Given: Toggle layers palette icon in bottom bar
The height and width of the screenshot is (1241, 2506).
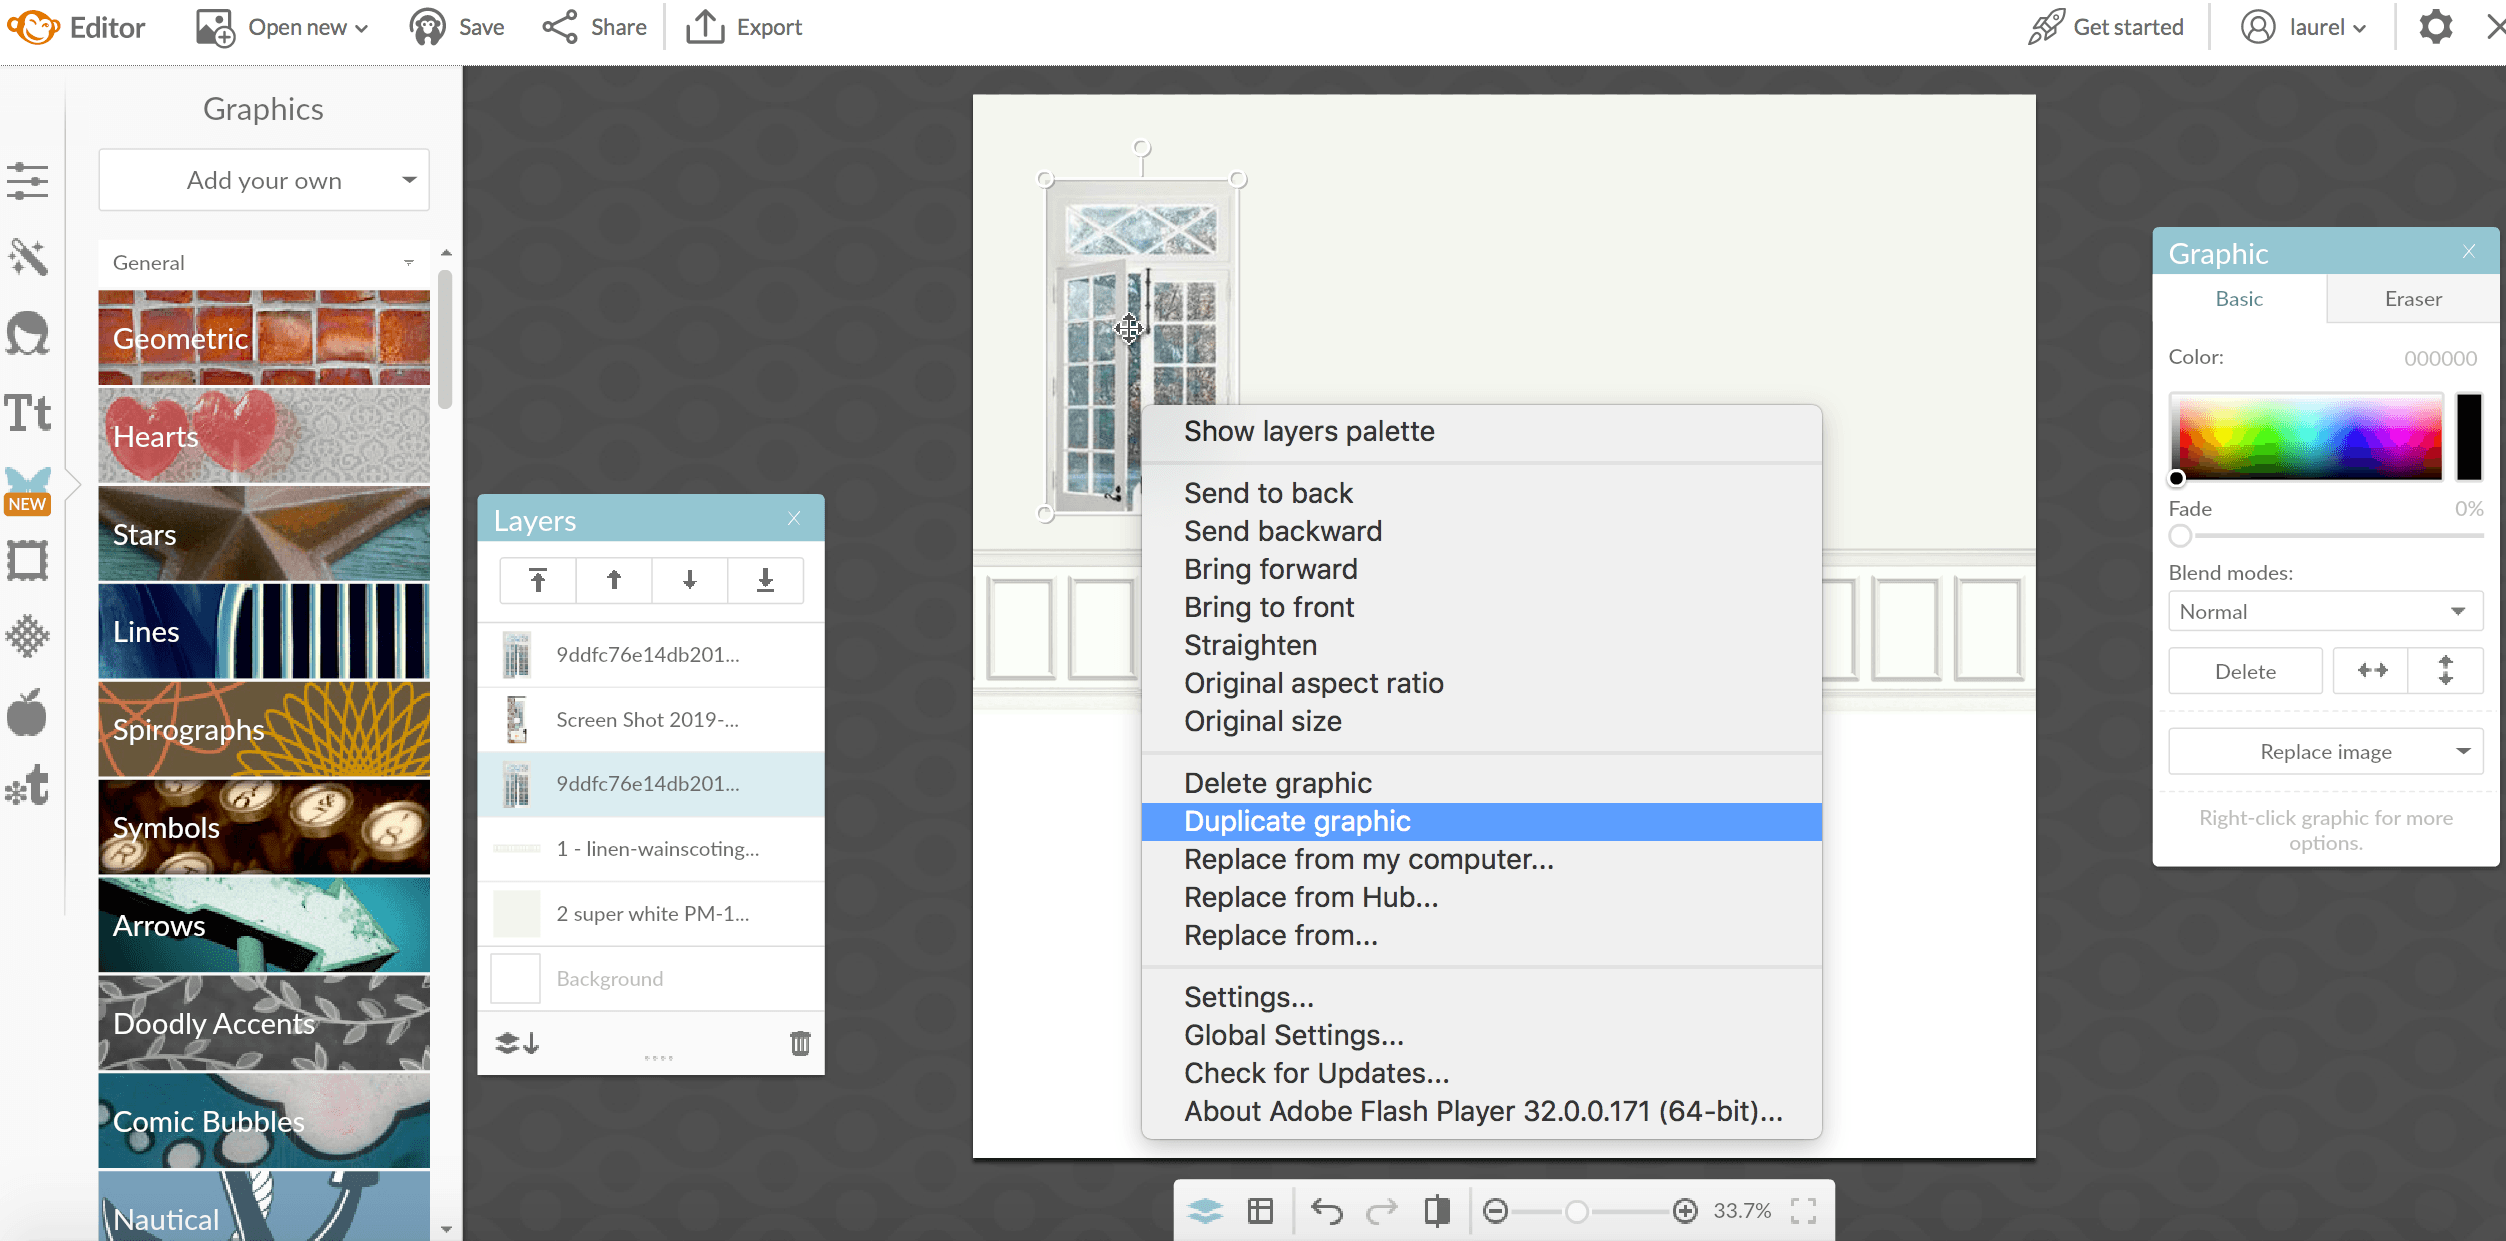Looking at the screenshot, I should point(1205,1211).
